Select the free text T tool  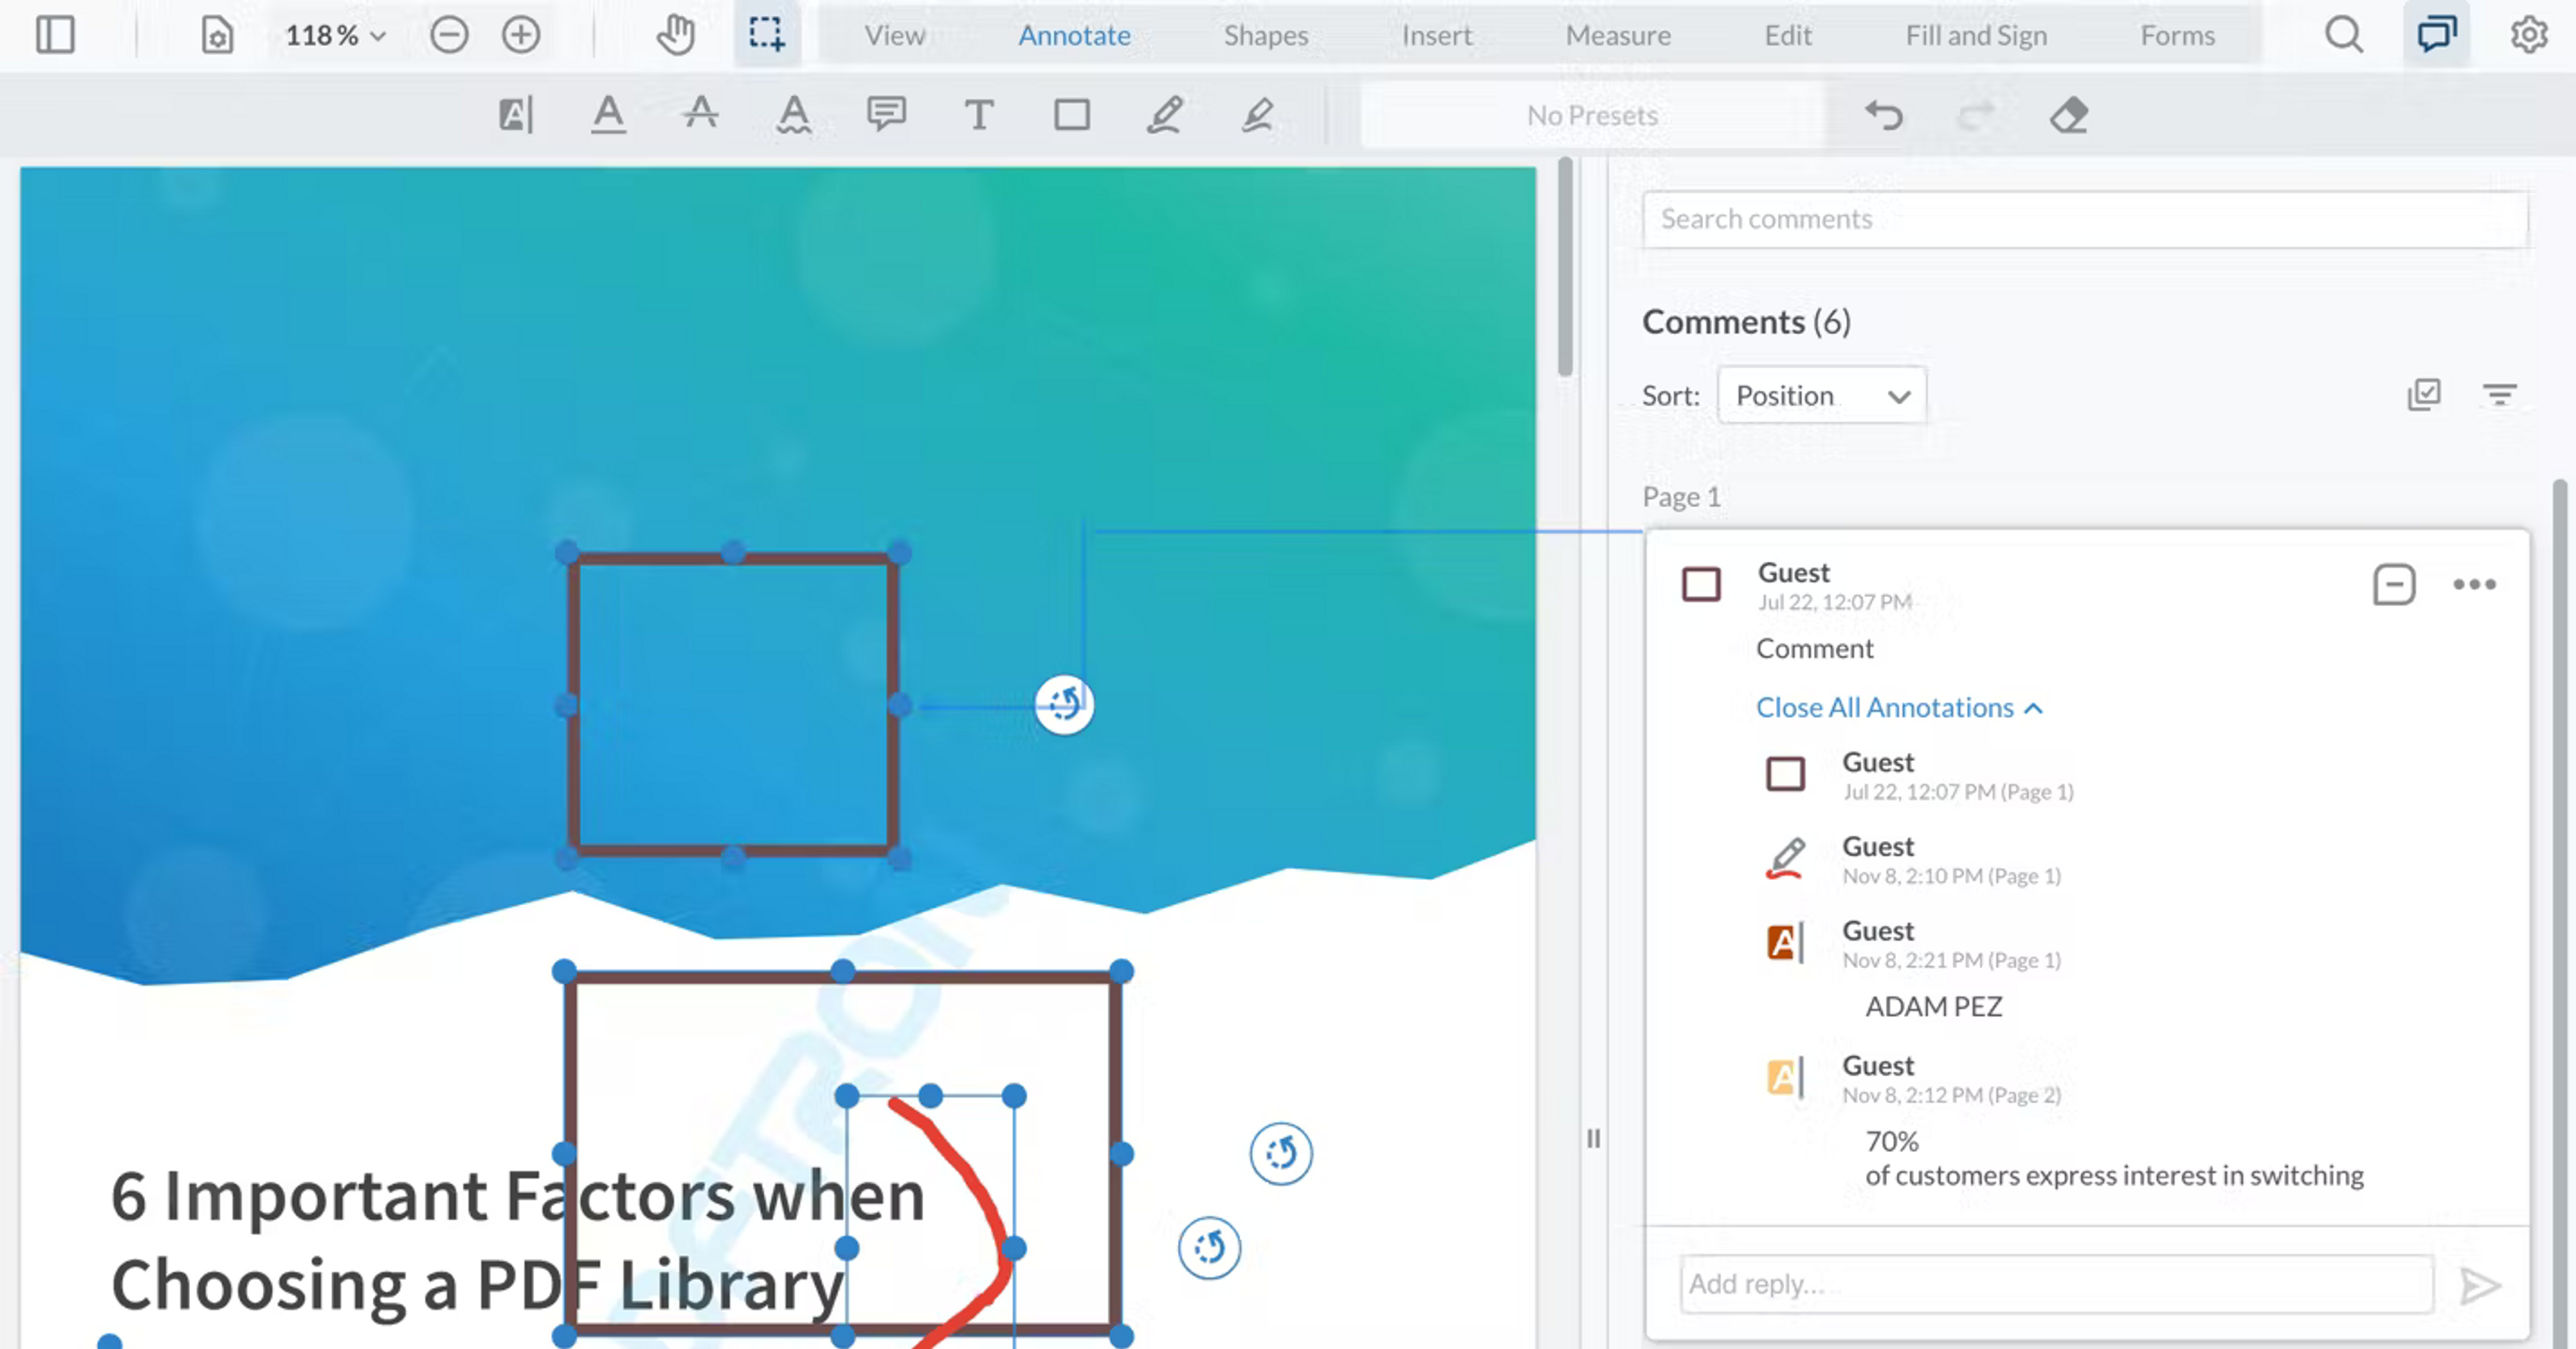pyautogui.click(x=979, y=115)
